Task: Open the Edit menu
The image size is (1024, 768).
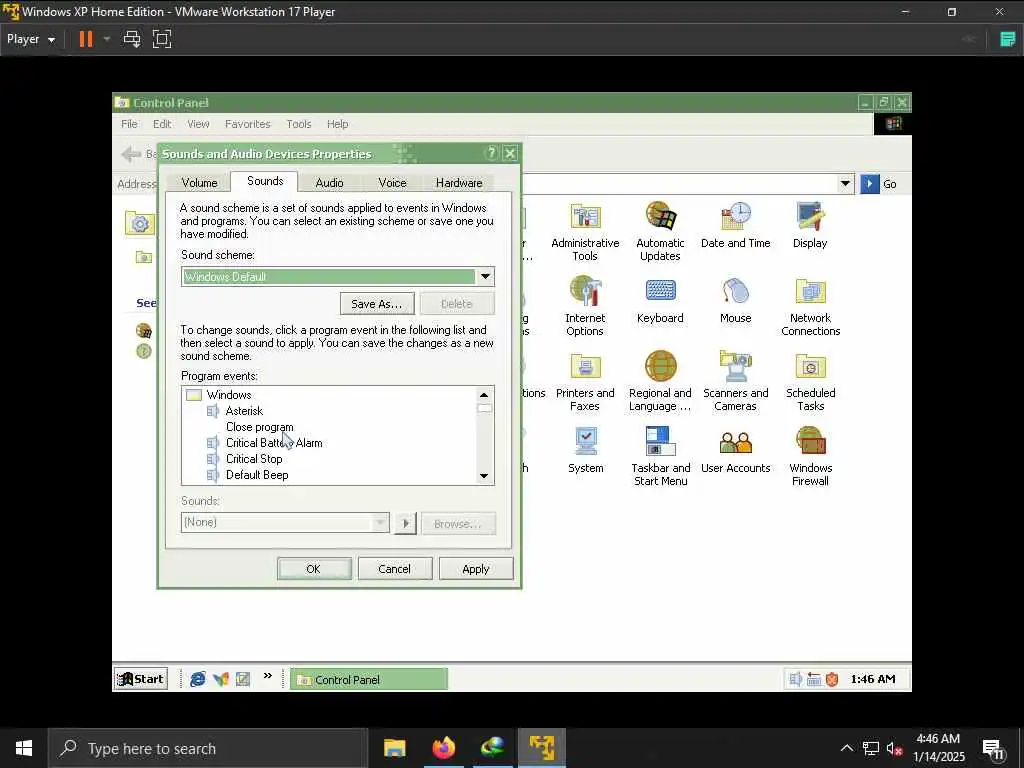Action: tap(162, 124)
